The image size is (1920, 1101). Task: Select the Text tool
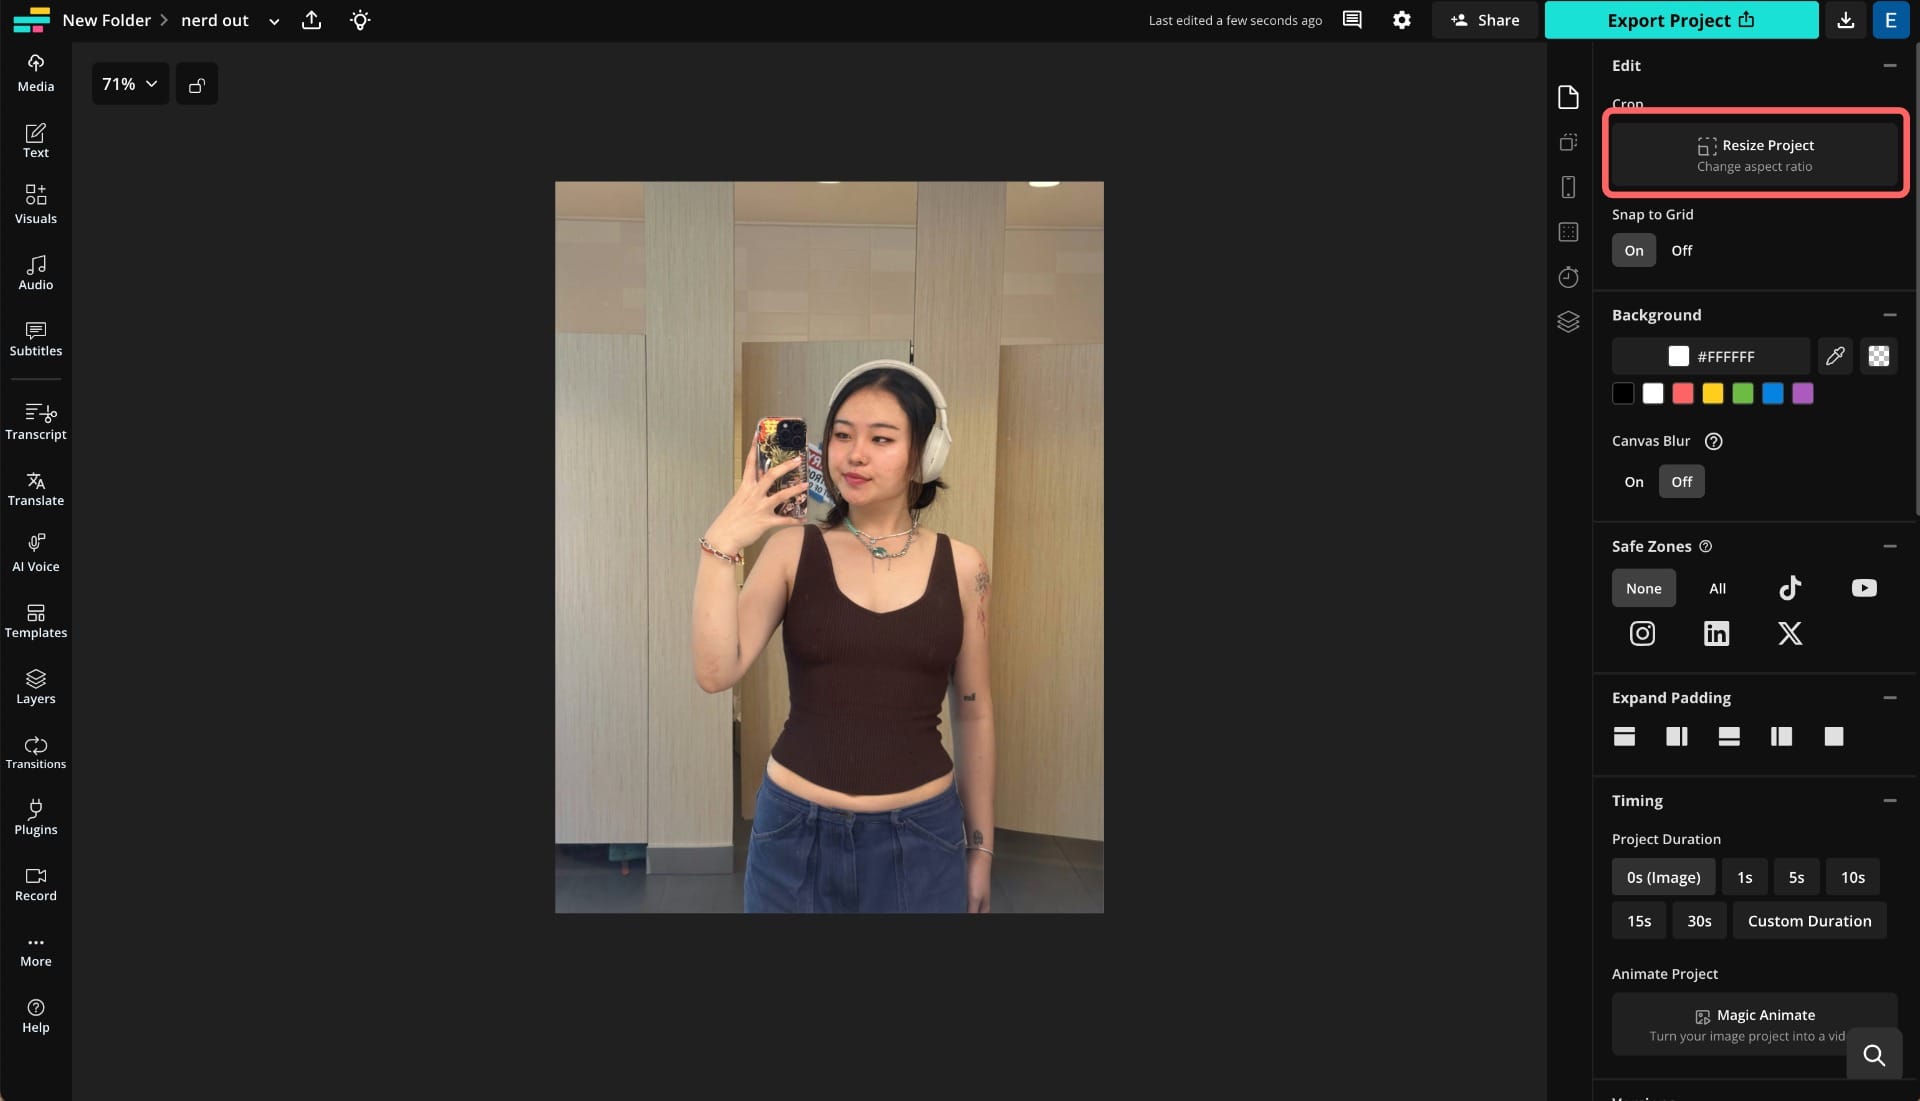pos(35,139)
